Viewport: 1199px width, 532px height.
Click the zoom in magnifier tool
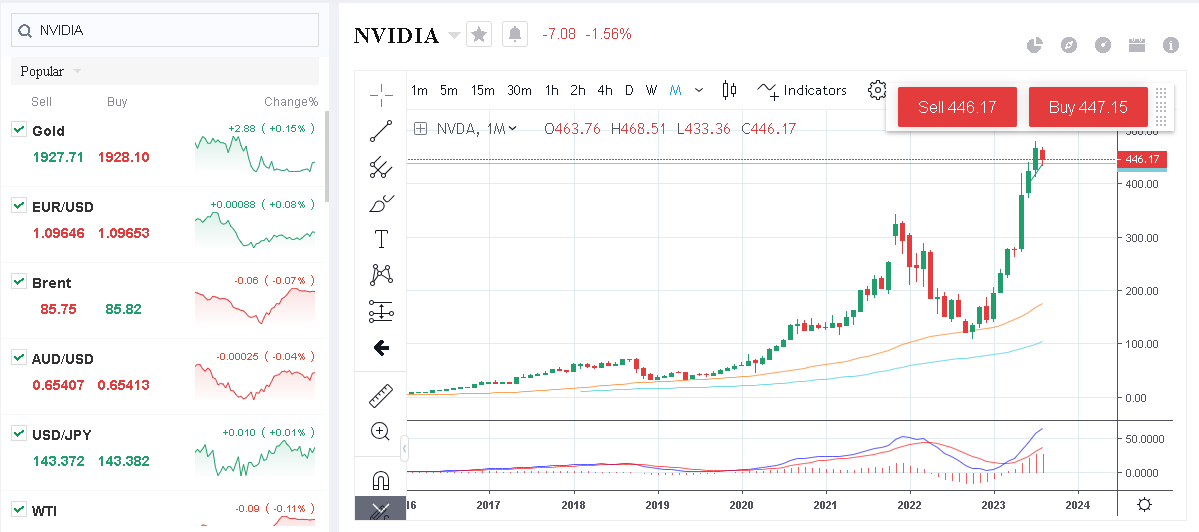(x=381, y=432)
